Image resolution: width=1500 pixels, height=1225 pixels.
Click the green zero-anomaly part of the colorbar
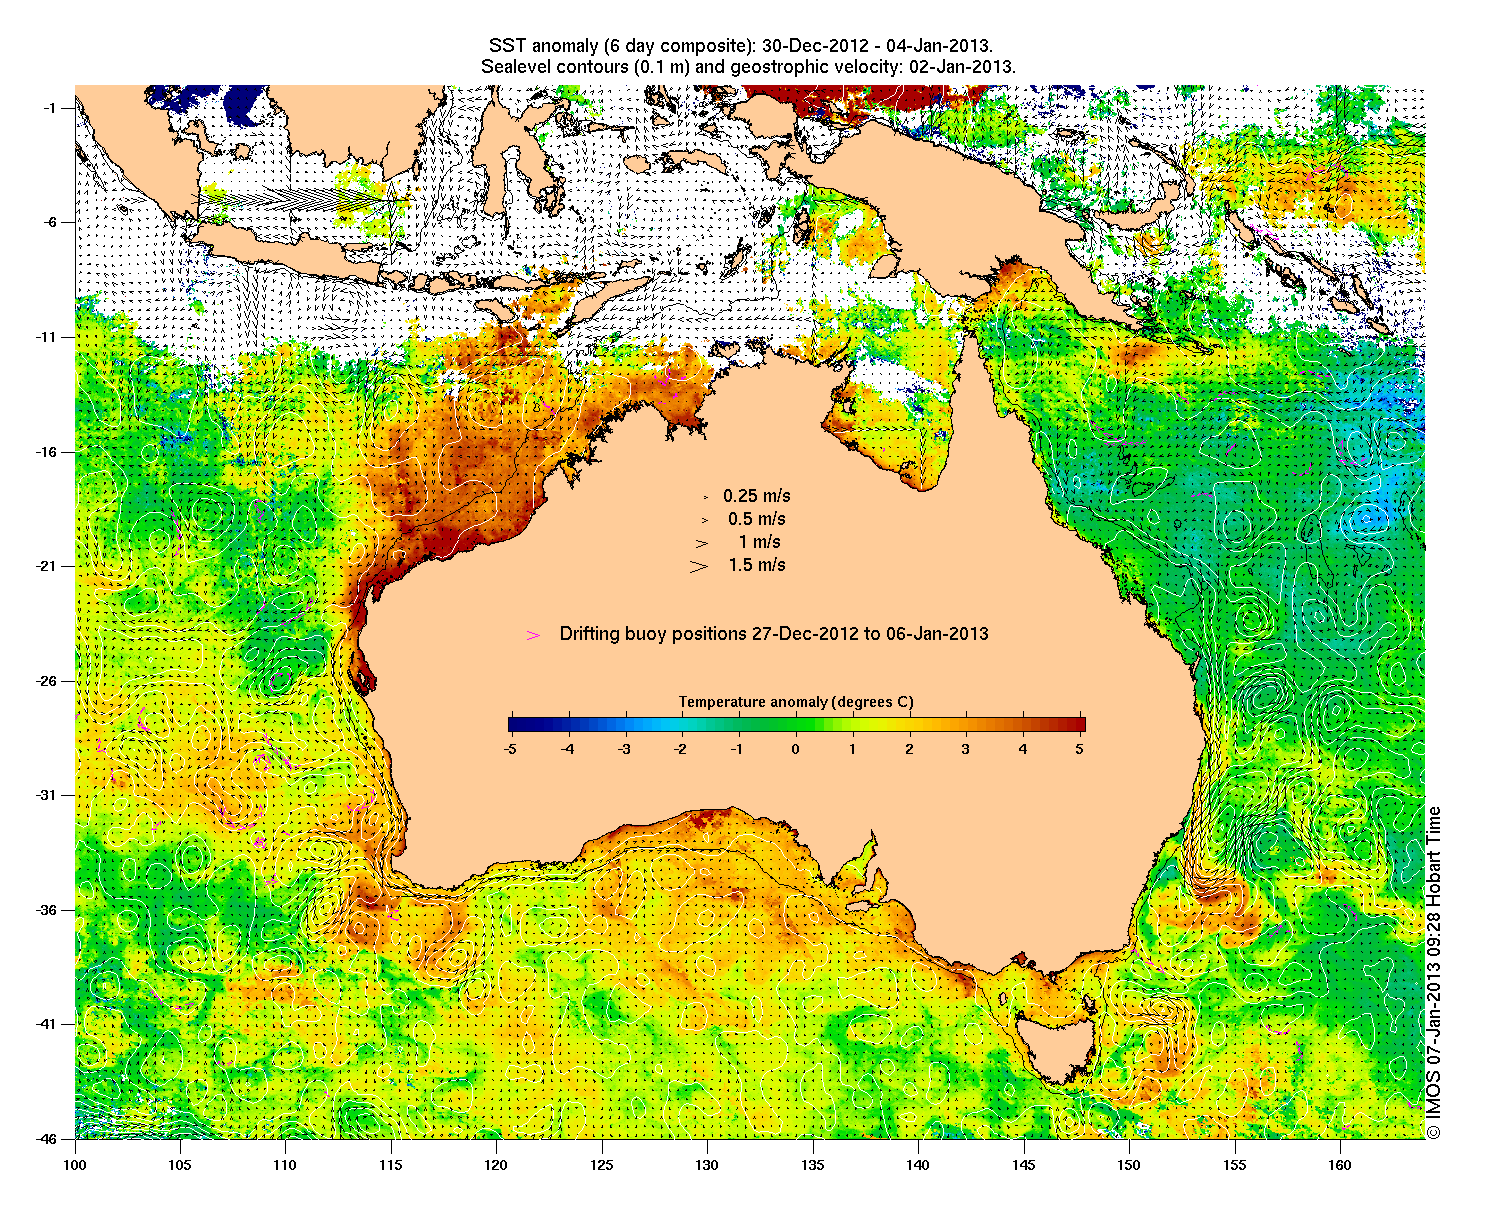coord(796,725)
